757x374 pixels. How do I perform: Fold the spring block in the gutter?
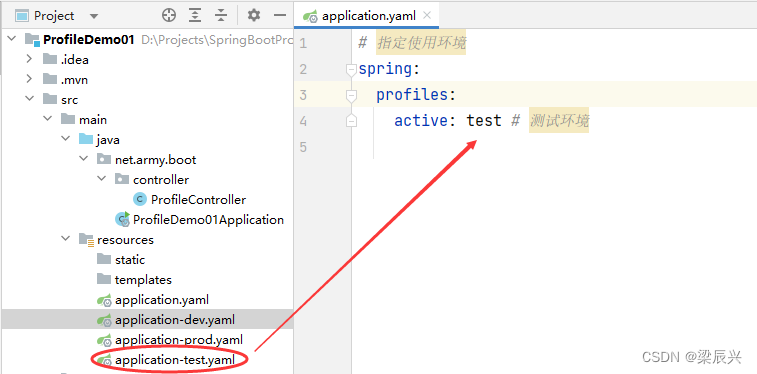click(x=351, y=70)
